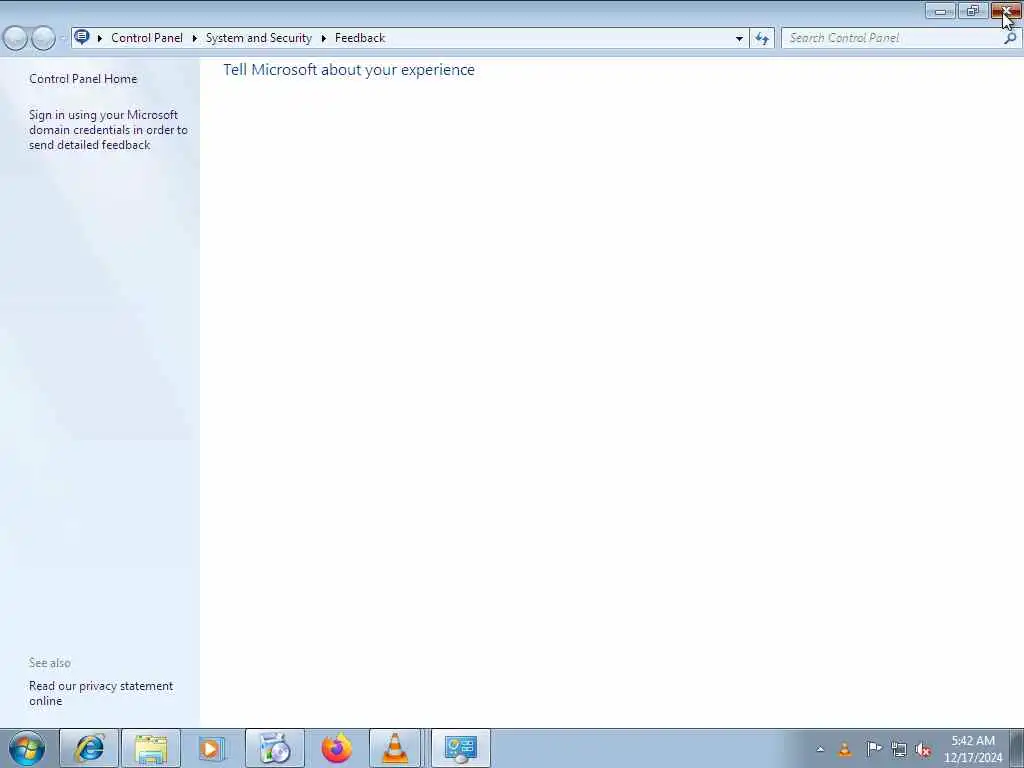
Task: Click the muted volume speaker tray icon
Action: coord(923,749)
